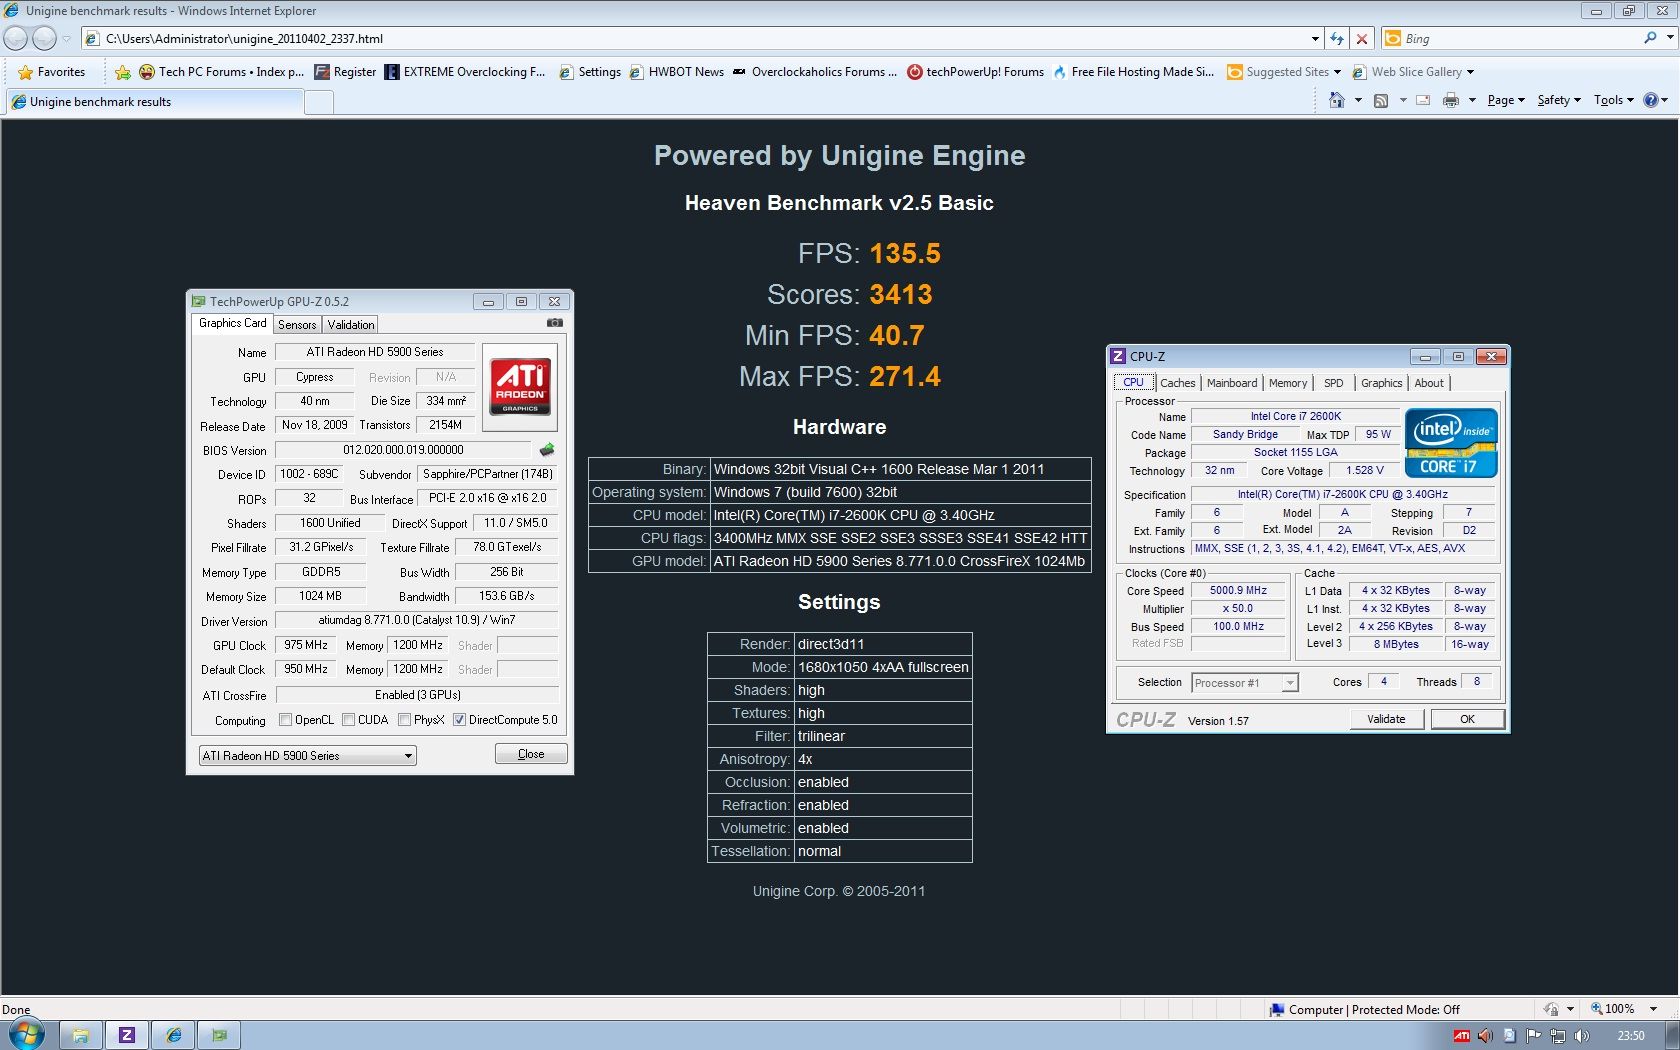This screenshot has width=1680, height=1050.
Task: Click the empty new tab button
Action: (x=319, y=102)
